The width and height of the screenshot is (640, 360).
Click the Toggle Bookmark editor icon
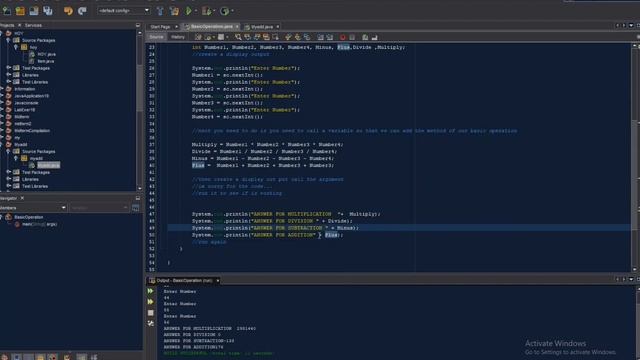tap(307, 37)
